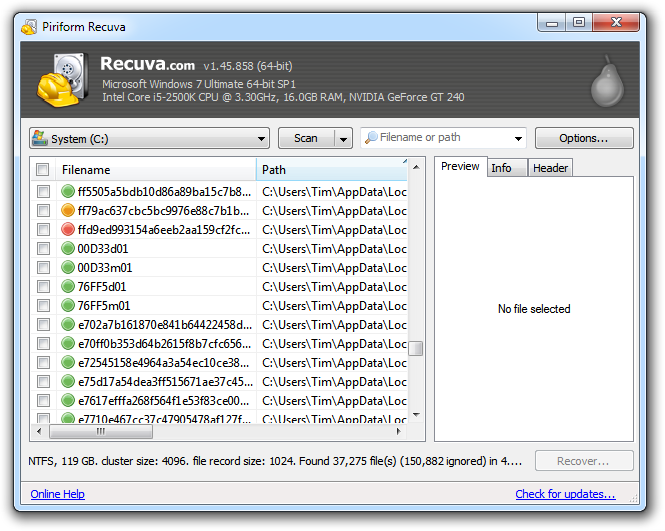
Task: Open the Online Help link
Action: [57, 494]
